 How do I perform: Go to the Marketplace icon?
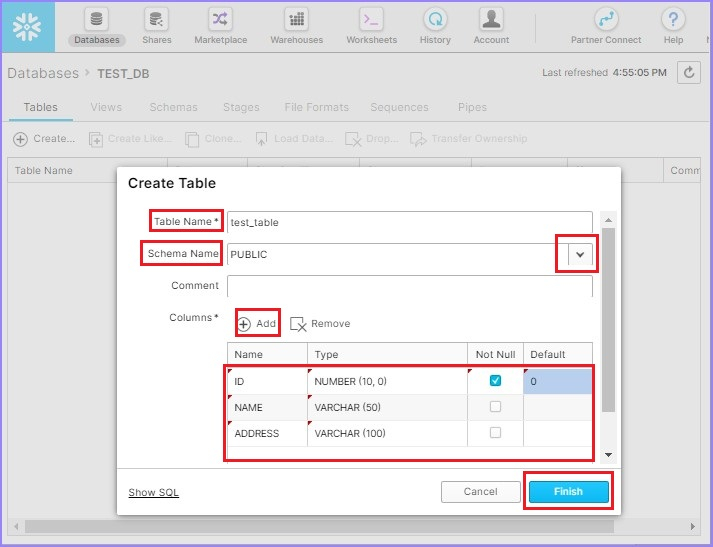pos(221,19)
